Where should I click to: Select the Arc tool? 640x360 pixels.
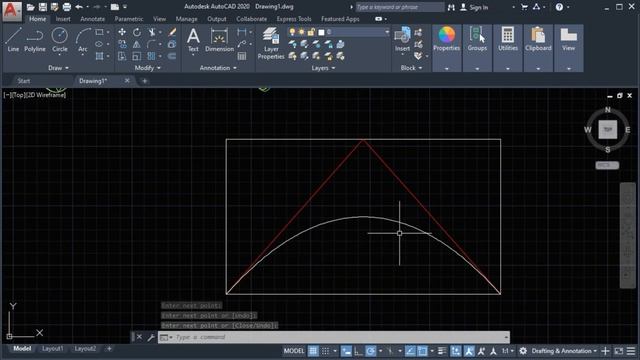[x=83, y=40]
